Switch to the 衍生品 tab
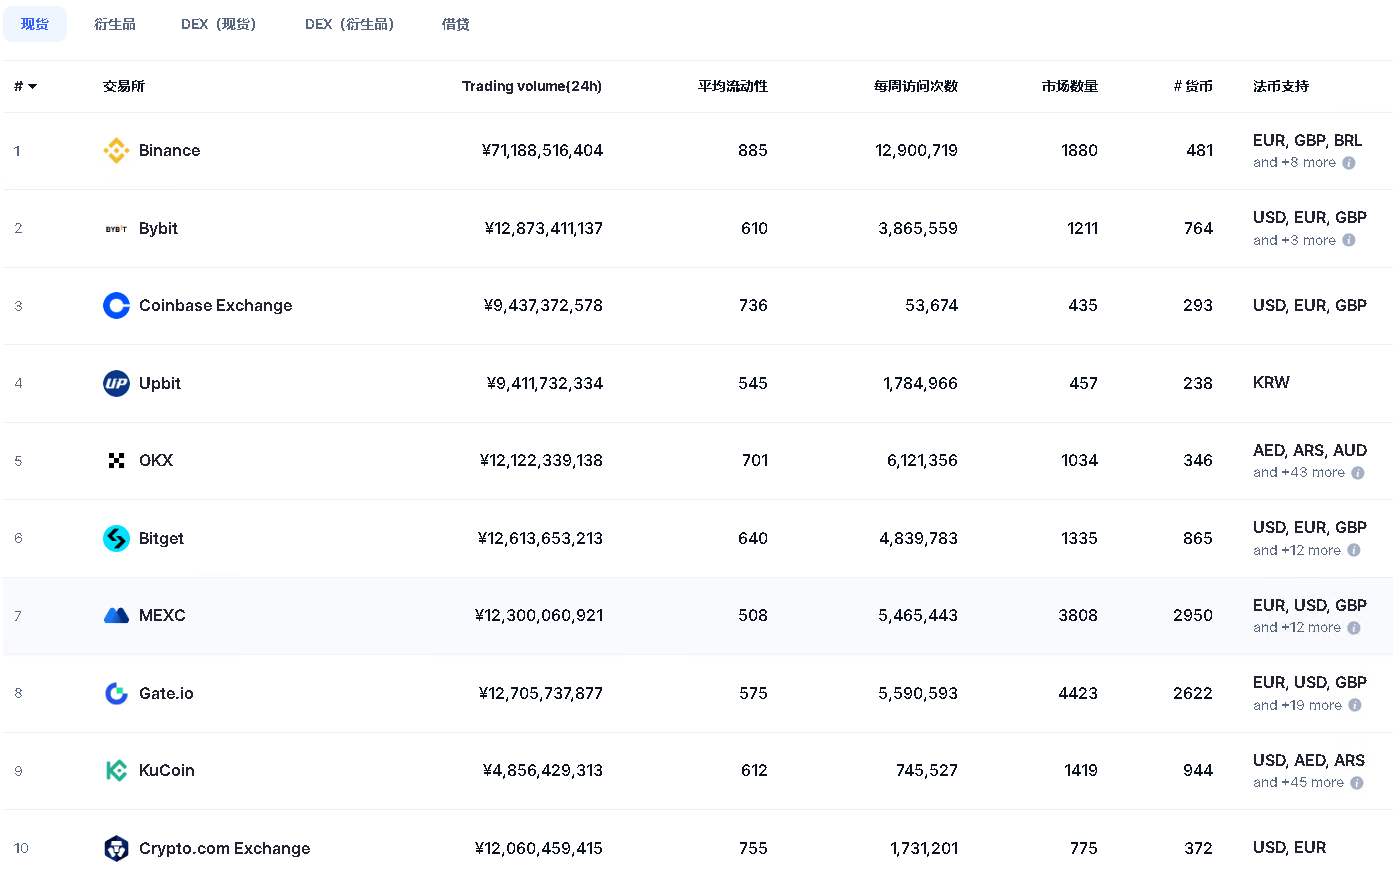The height and width of the screenshot is (871, 1393). click(x=115, y=24)
